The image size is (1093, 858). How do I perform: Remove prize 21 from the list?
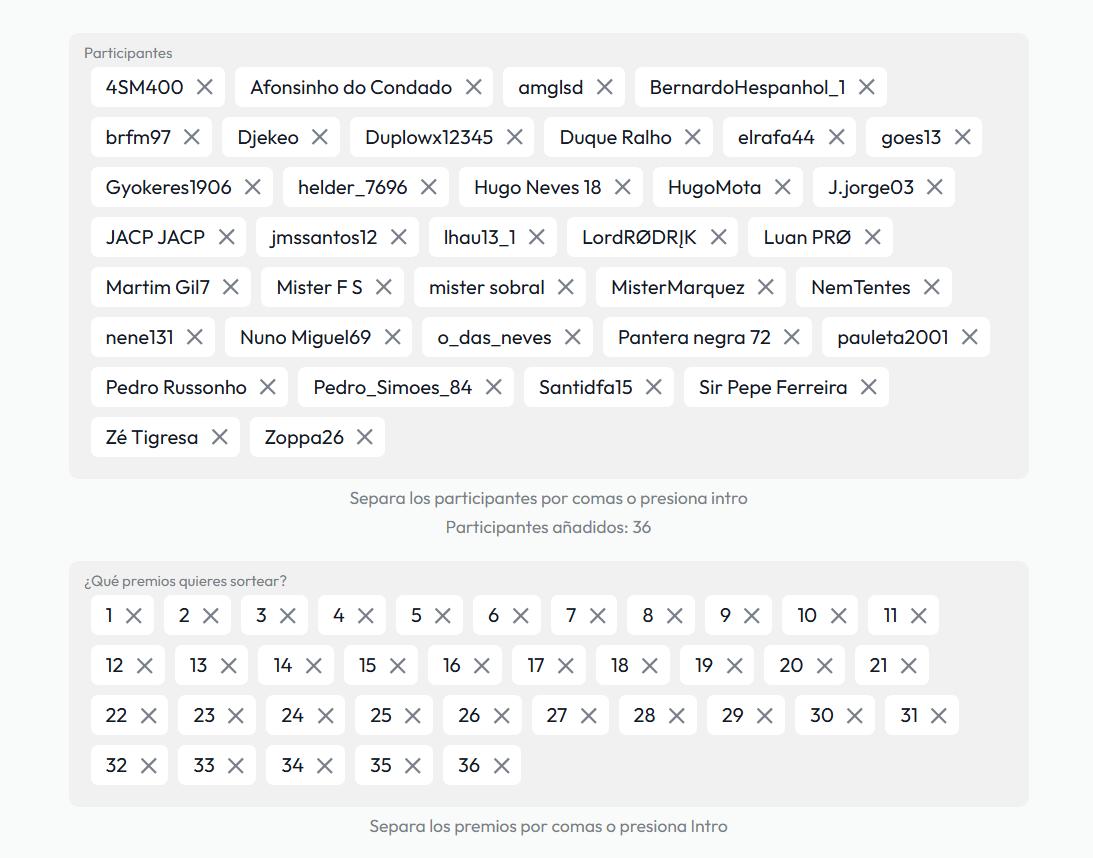click(x=908, y=666)
